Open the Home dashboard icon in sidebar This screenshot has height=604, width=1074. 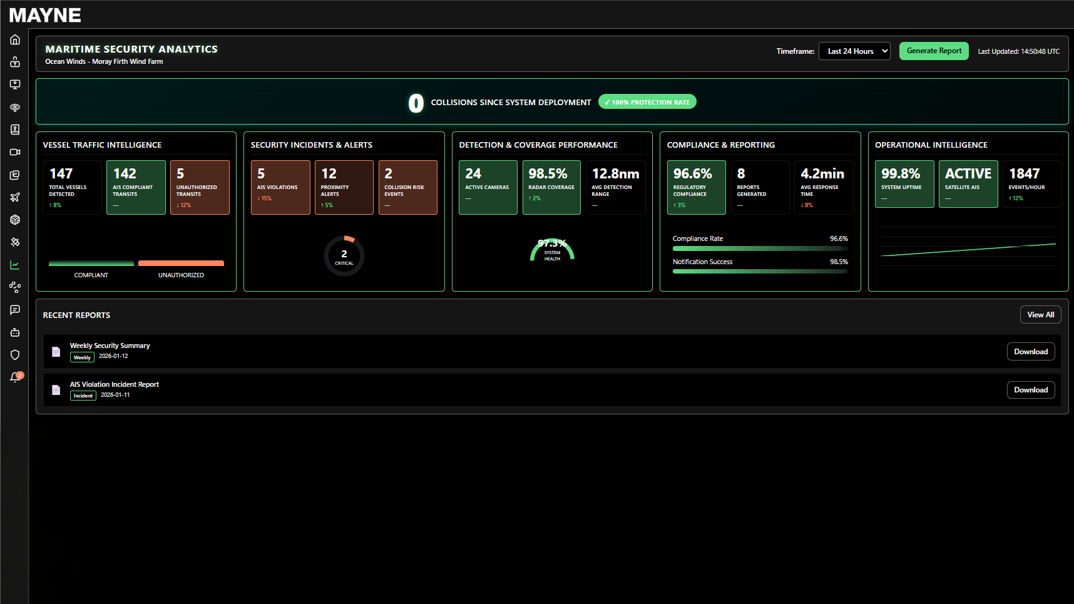point(14,39)
